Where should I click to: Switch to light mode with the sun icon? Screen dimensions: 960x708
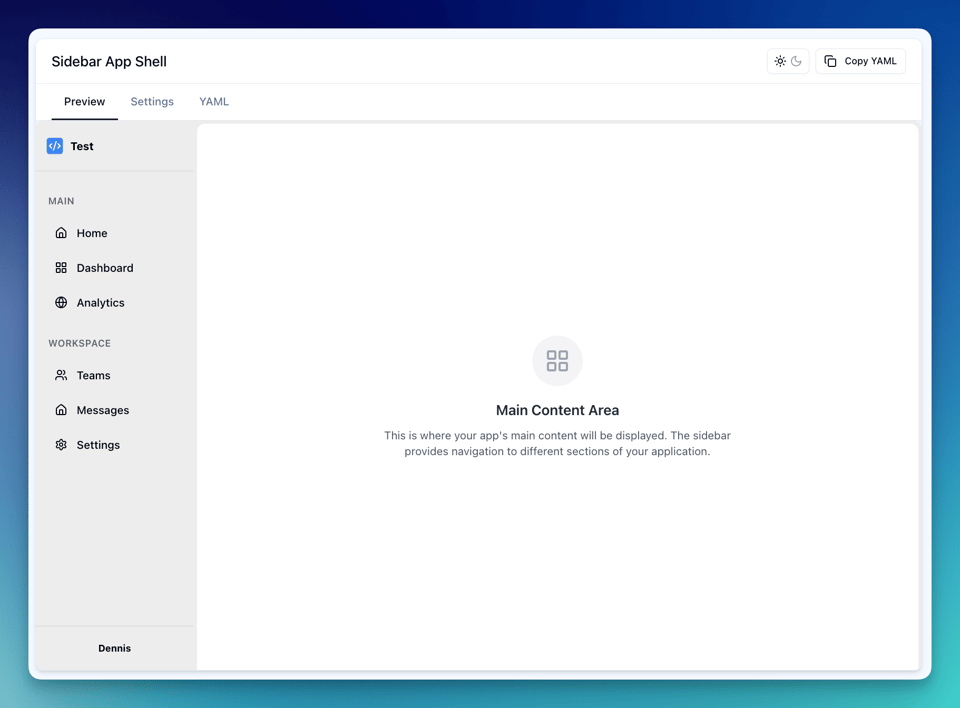tap(780, 61)
